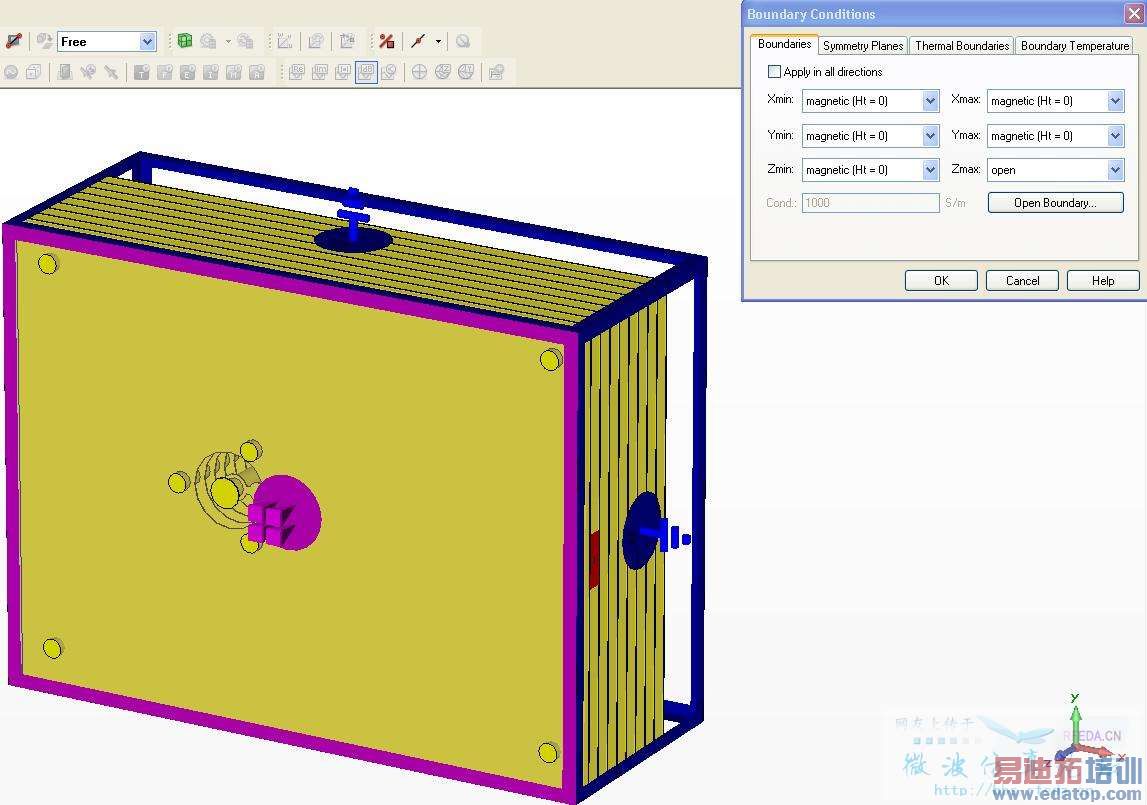Click the red diagonal line pick icon
1147x805 pixels.
coord(418,41)
